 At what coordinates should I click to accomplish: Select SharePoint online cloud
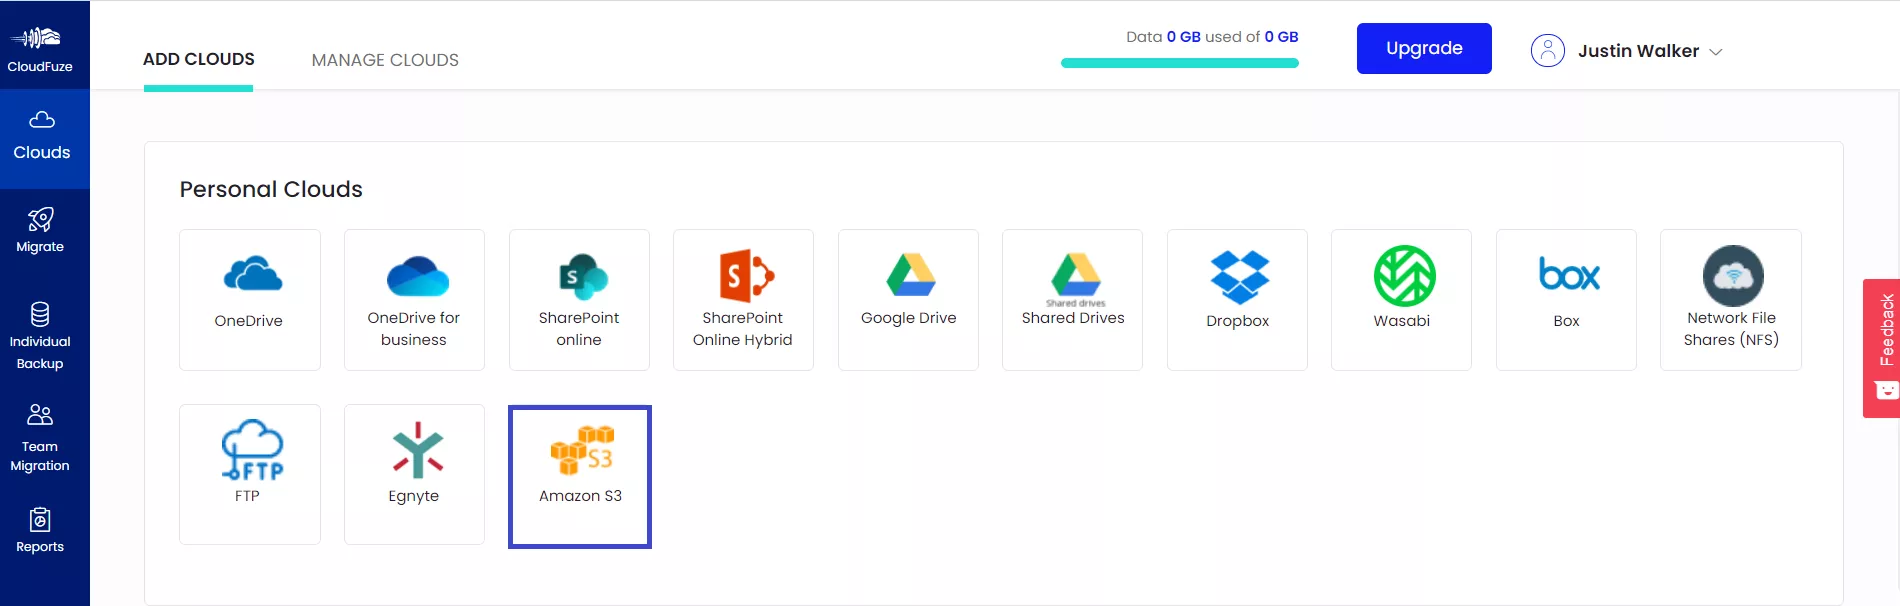[579, 300]
